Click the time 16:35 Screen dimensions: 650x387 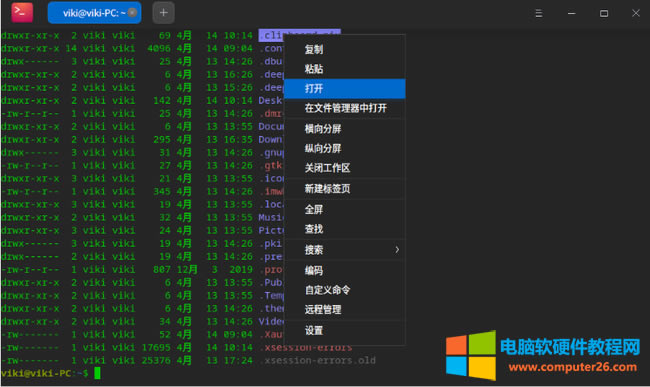pos(238,140)
